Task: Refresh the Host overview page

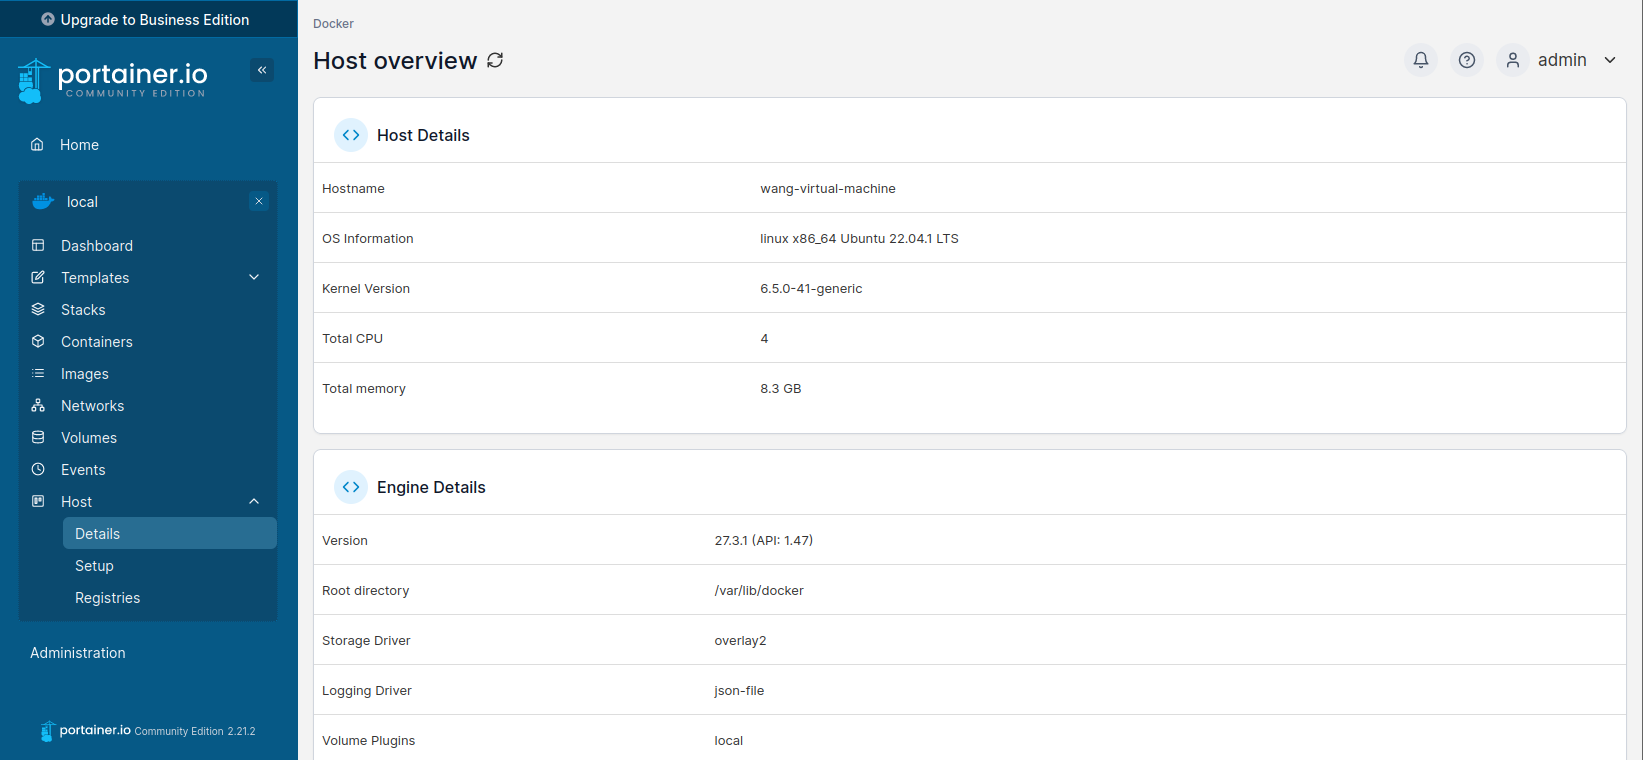Action: tap(495, 60)
